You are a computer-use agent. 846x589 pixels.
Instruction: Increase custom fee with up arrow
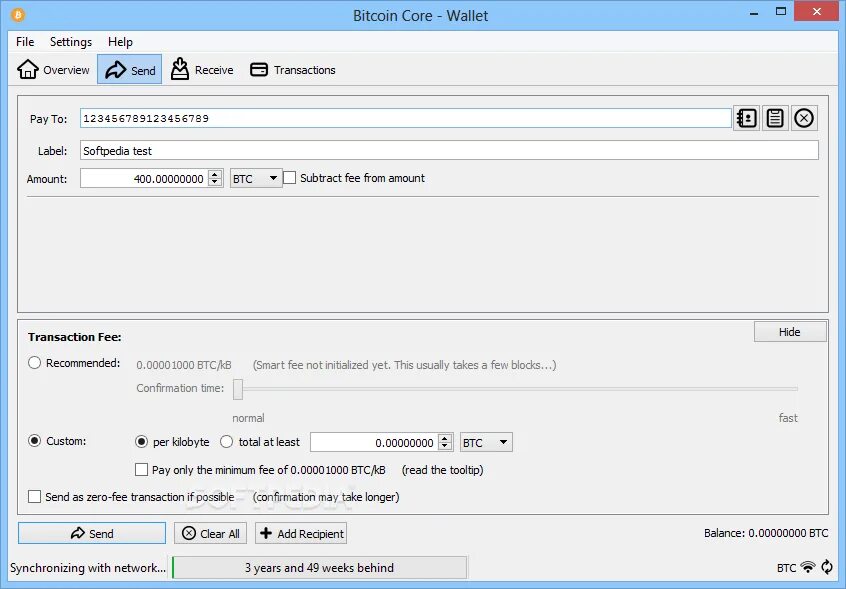445,438
